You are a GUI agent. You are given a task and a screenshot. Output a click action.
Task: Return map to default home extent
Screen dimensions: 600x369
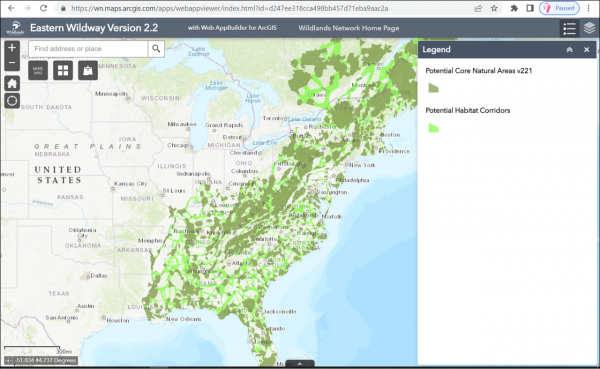(x=12, y=83)
